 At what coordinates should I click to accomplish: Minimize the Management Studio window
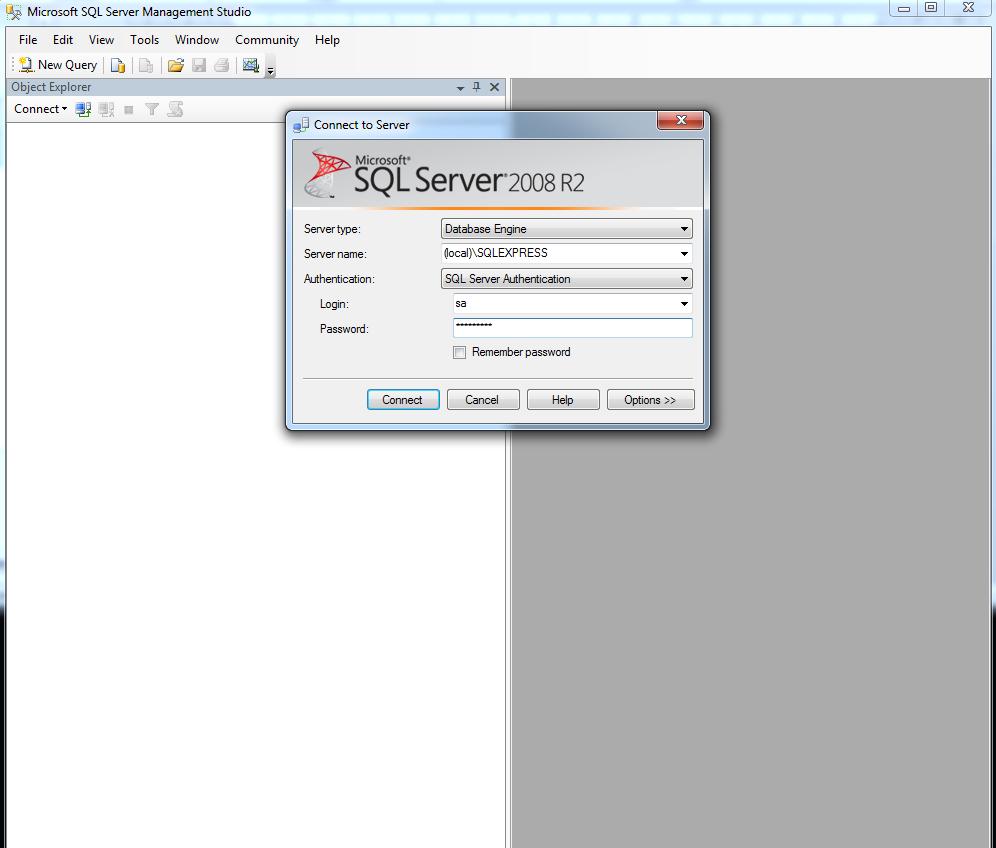pyautogui.click(x=904, y=8)
